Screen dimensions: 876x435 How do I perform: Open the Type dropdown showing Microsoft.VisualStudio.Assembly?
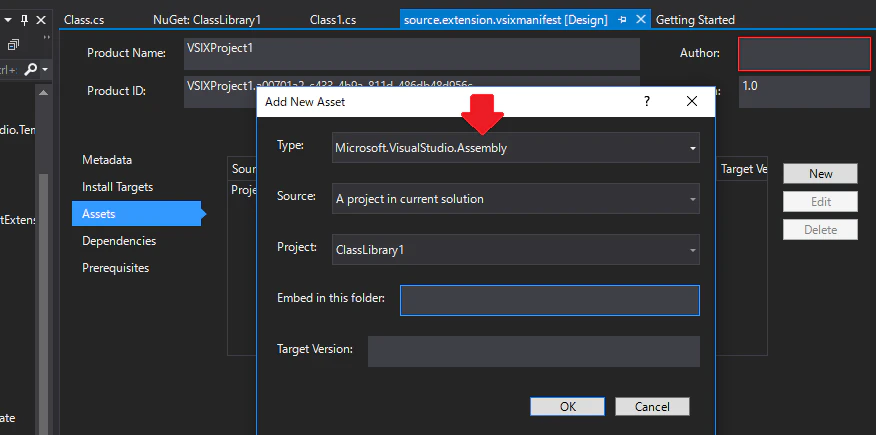515,148
